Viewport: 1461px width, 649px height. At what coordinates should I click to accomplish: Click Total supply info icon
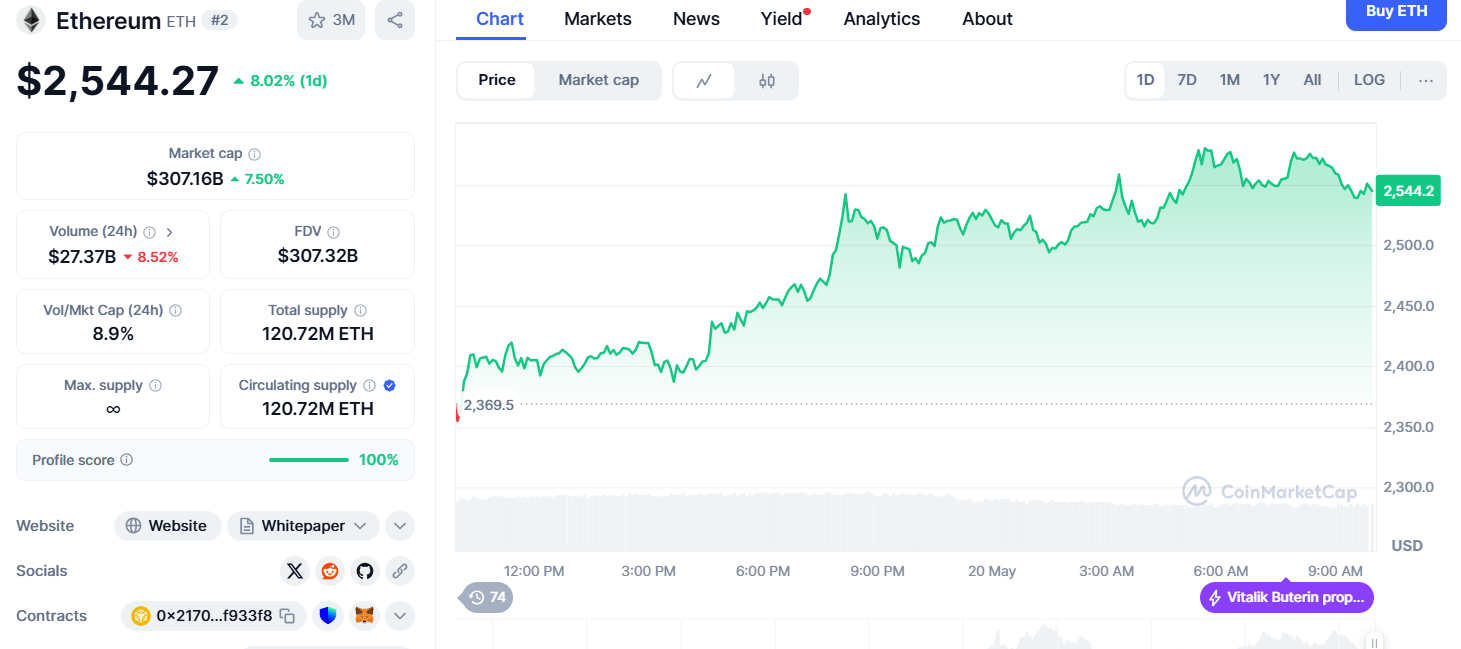pos(360,311)
